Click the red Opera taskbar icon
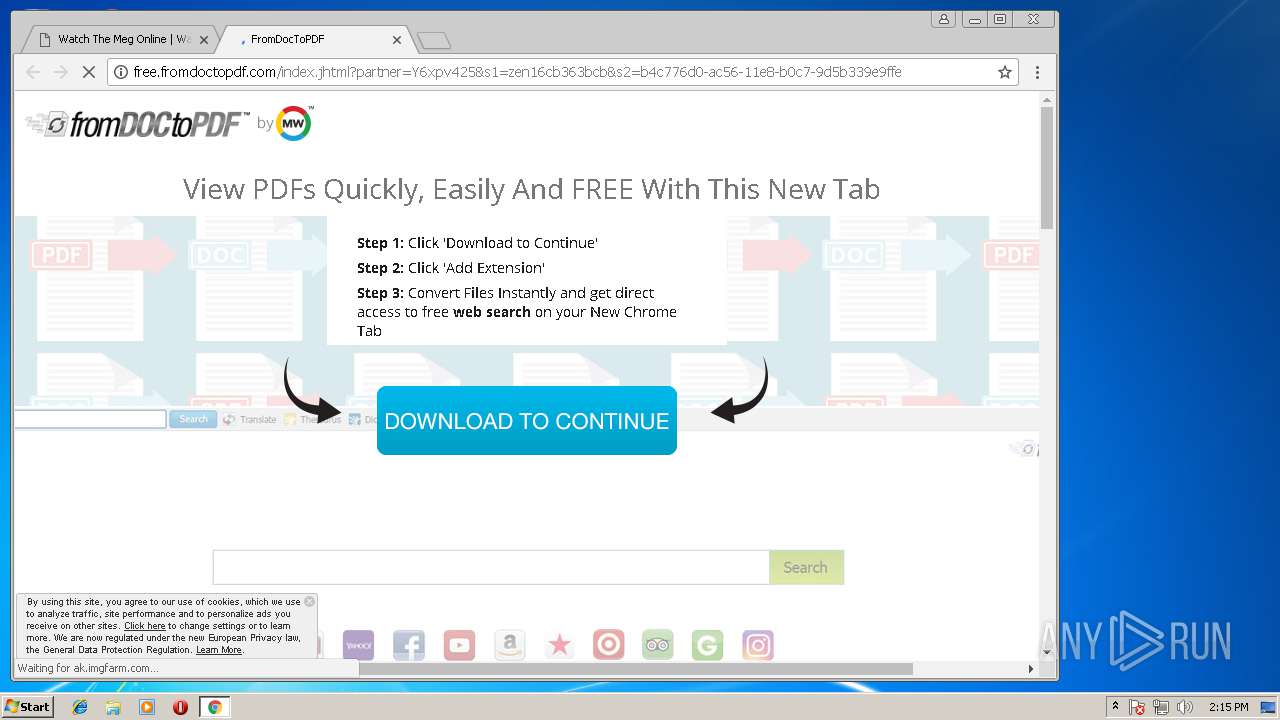The width and height of the screenshot is (1280, 720). [180, 707]
